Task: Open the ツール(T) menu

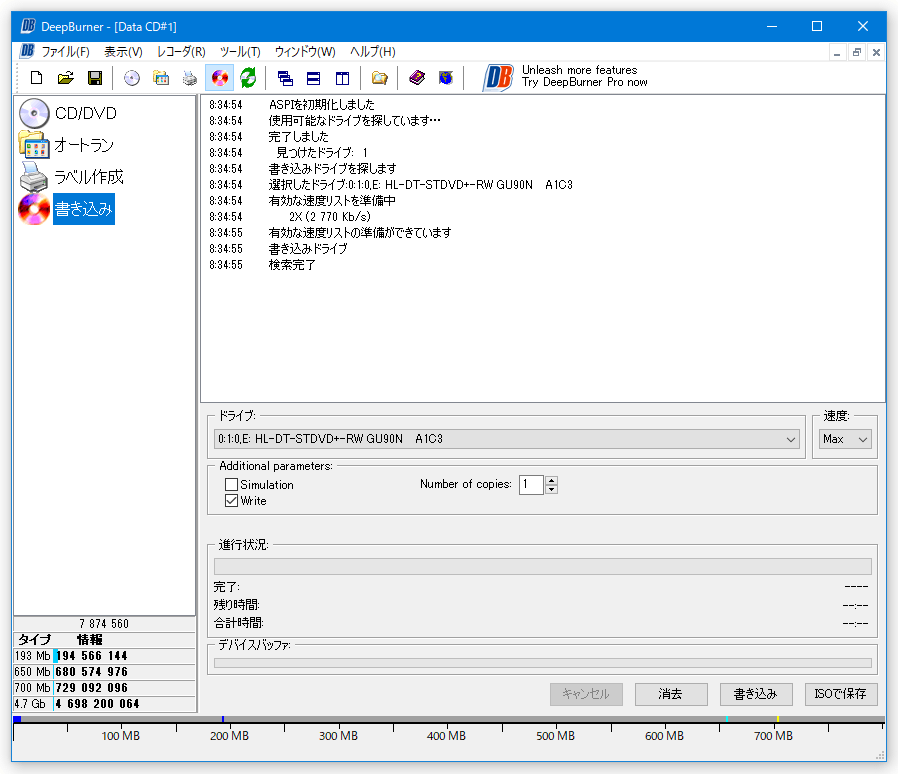Action: pos(240,52)
